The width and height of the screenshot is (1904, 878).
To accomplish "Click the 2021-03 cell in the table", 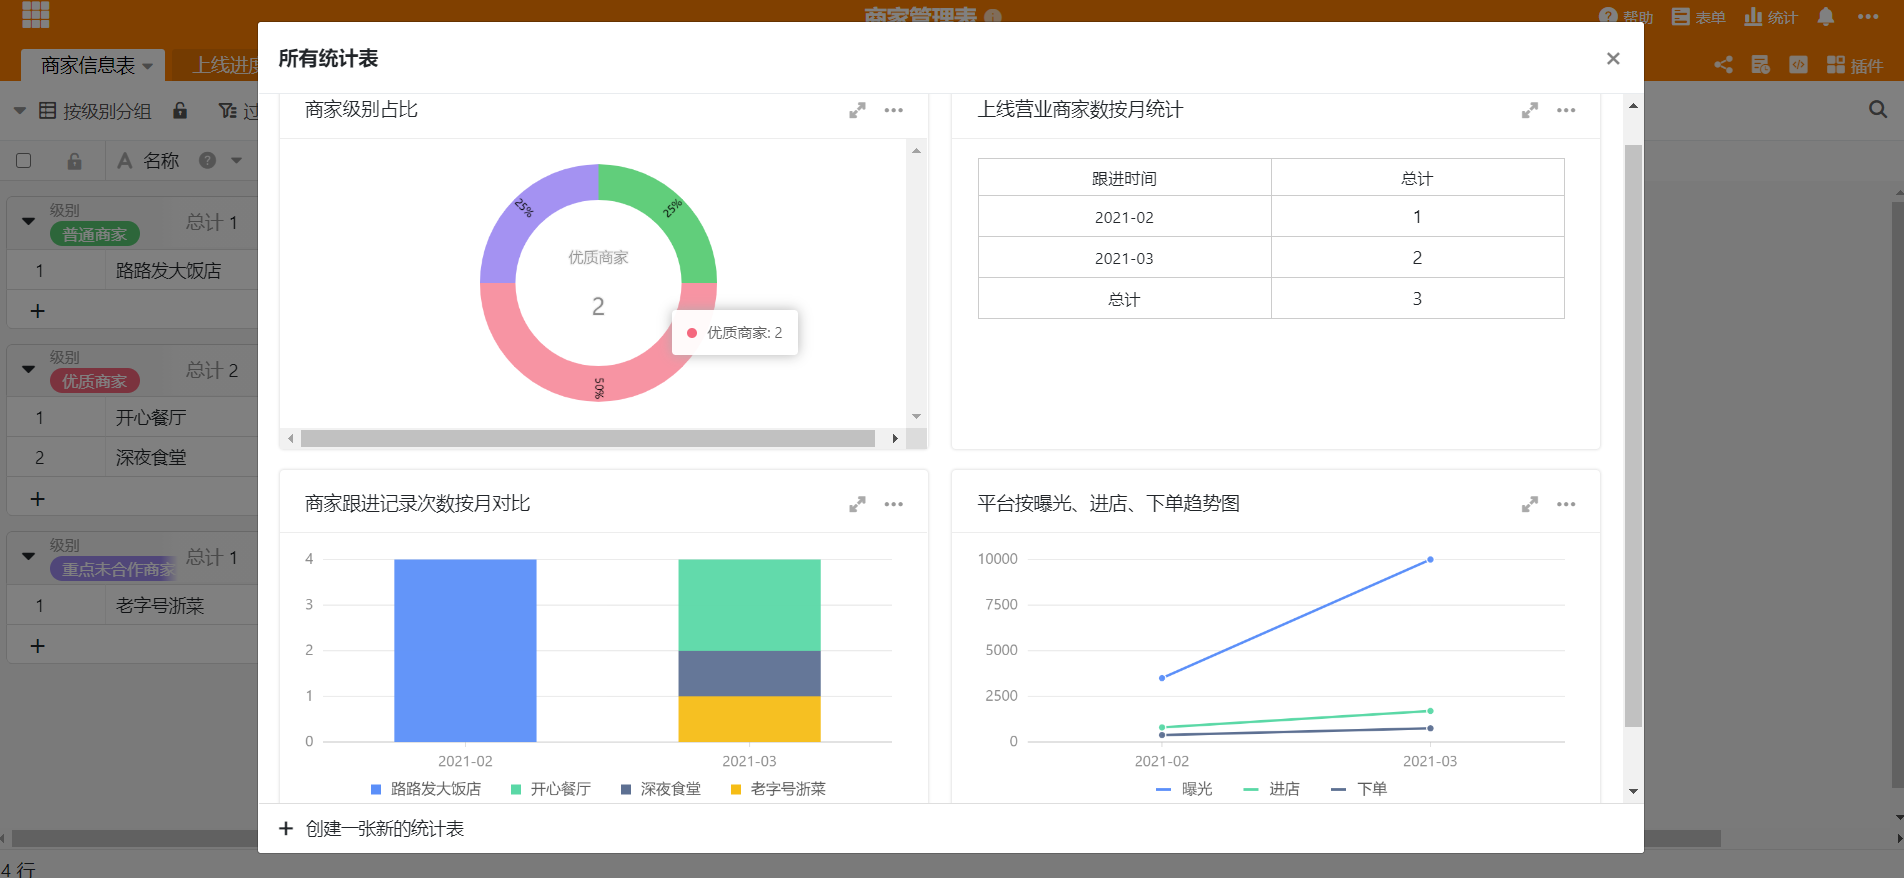I will tap(1124, 257).
